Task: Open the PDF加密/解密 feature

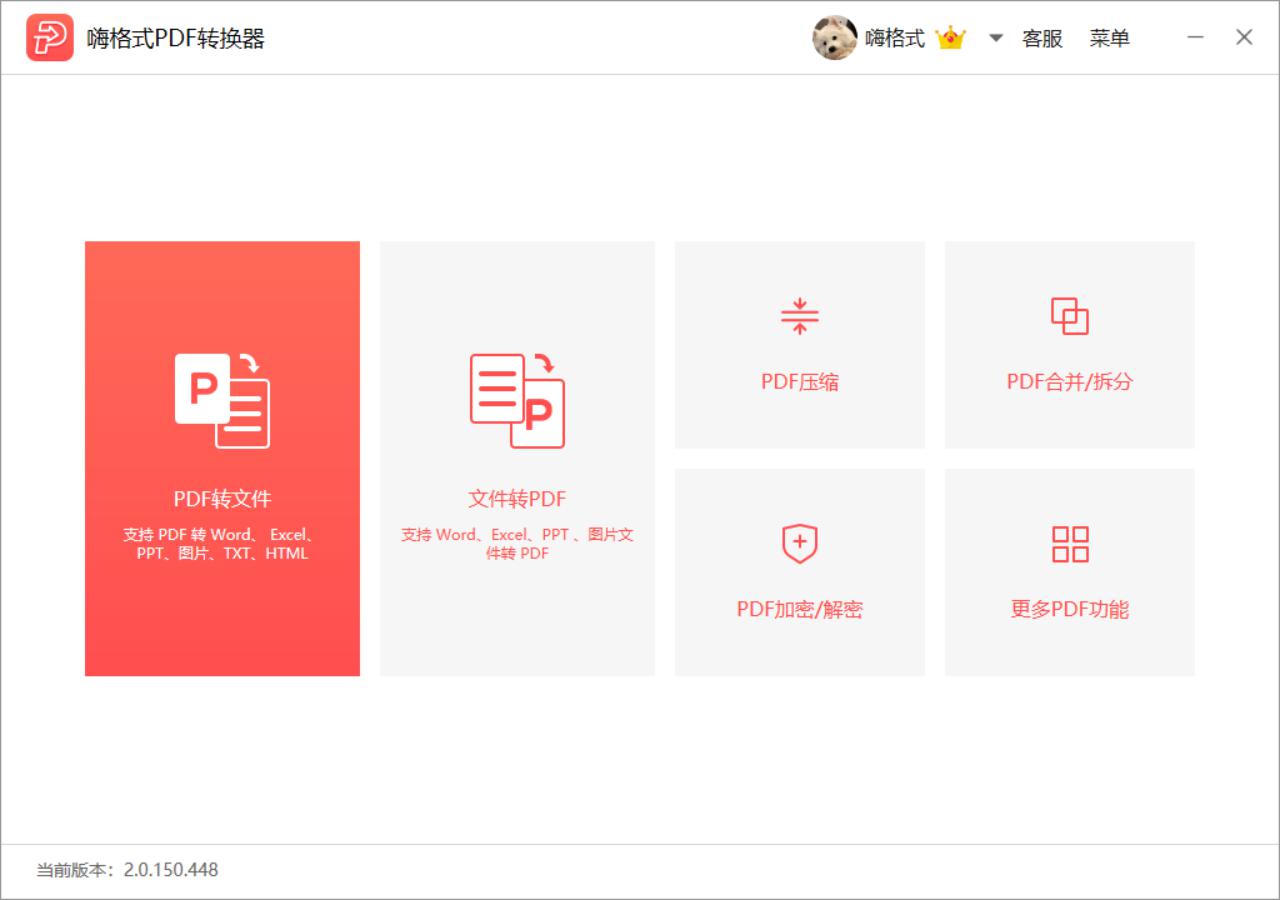Action: [799, 572]
